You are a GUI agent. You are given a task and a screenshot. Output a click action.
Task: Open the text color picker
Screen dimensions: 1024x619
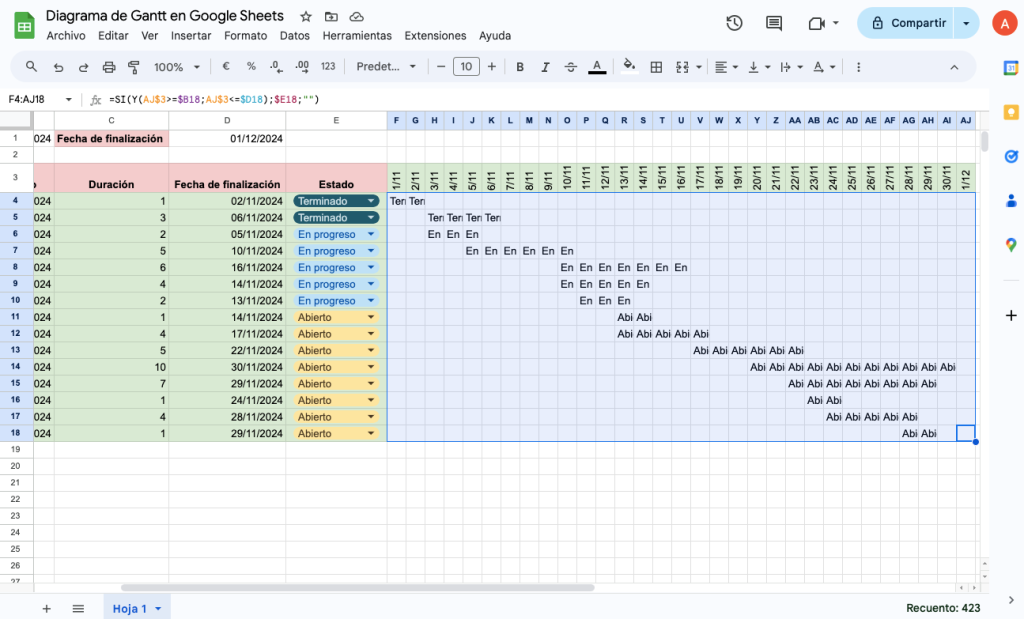597,66
